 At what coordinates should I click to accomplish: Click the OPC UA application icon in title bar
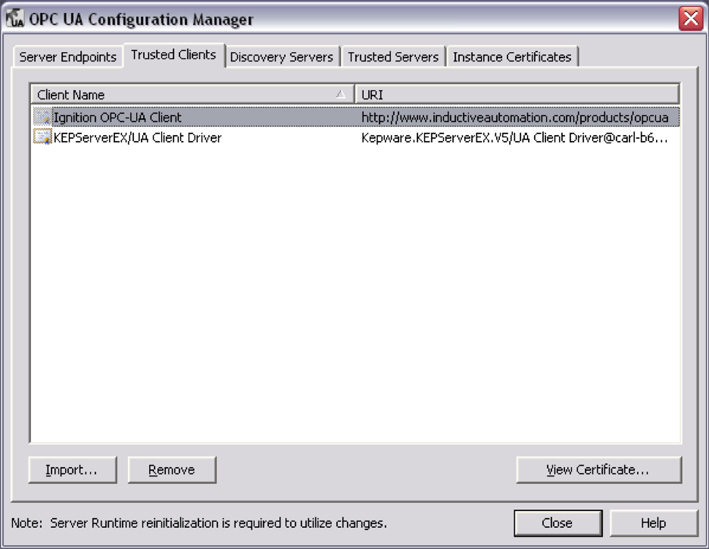(15, 19)
